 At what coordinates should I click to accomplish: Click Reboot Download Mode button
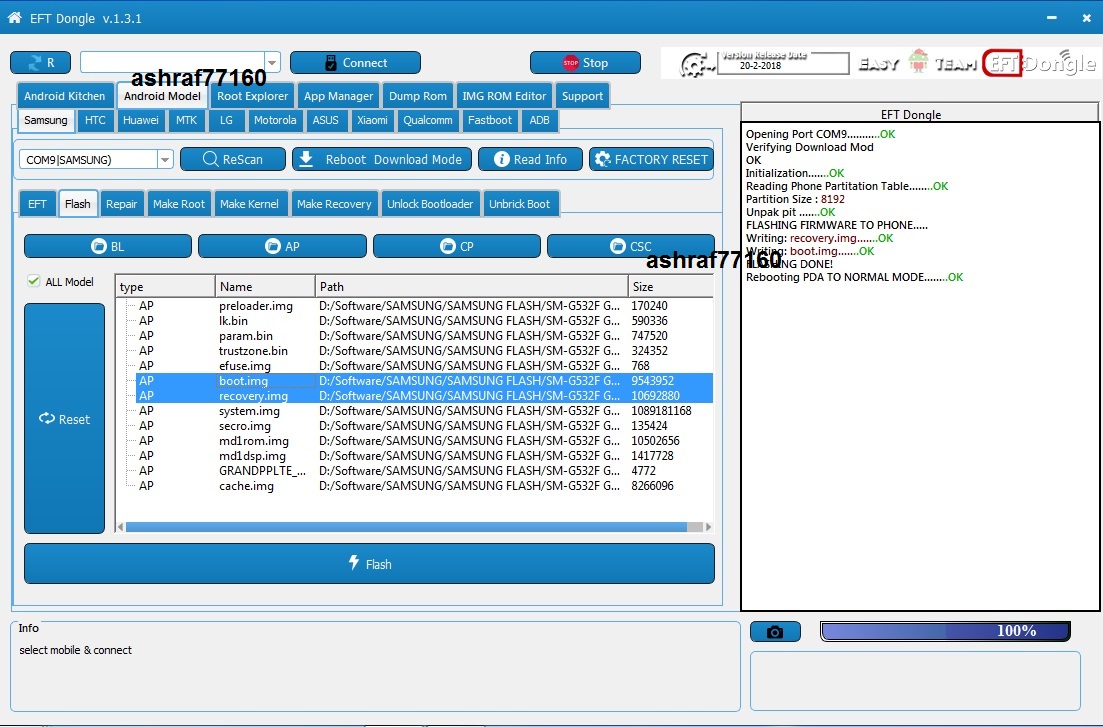pos(382,159)
